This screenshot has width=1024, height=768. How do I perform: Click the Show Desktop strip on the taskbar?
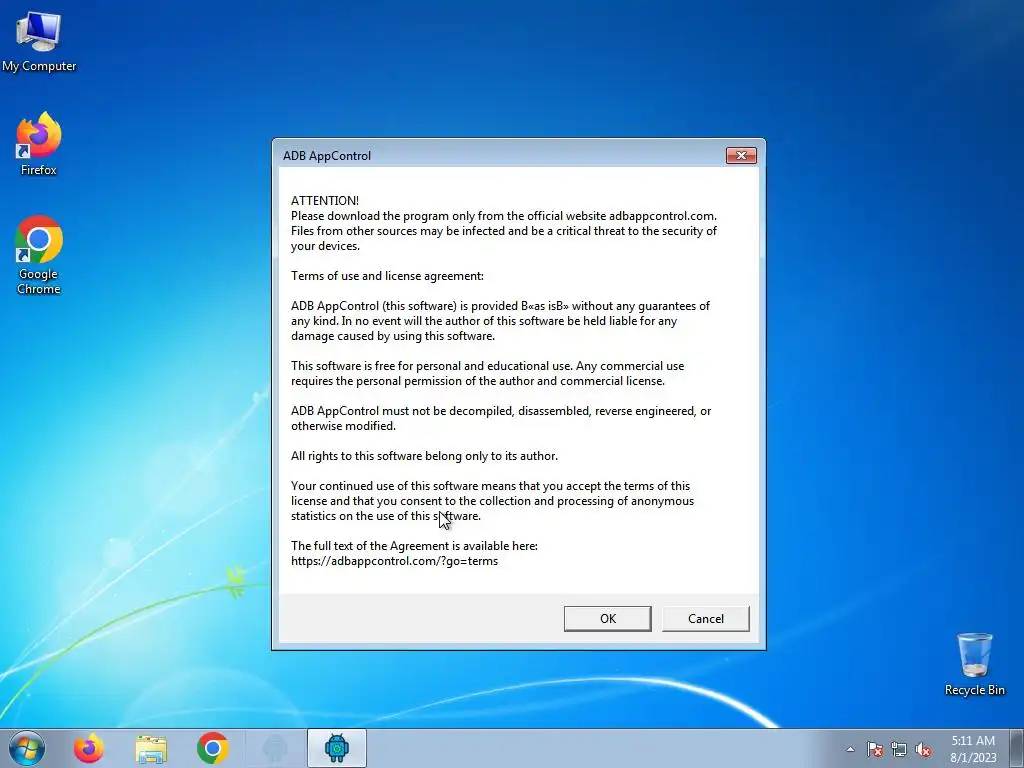click(1017, 748)
